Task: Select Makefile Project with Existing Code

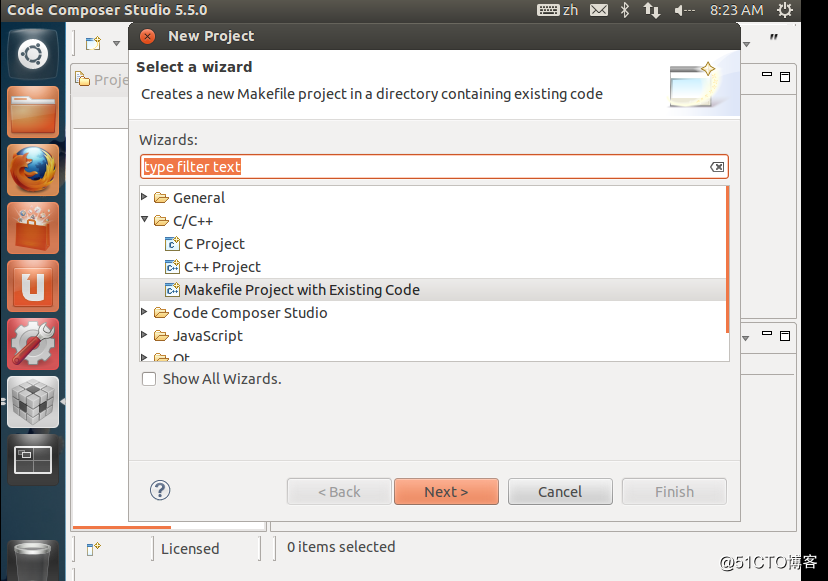Action: (x=433, y=290)
